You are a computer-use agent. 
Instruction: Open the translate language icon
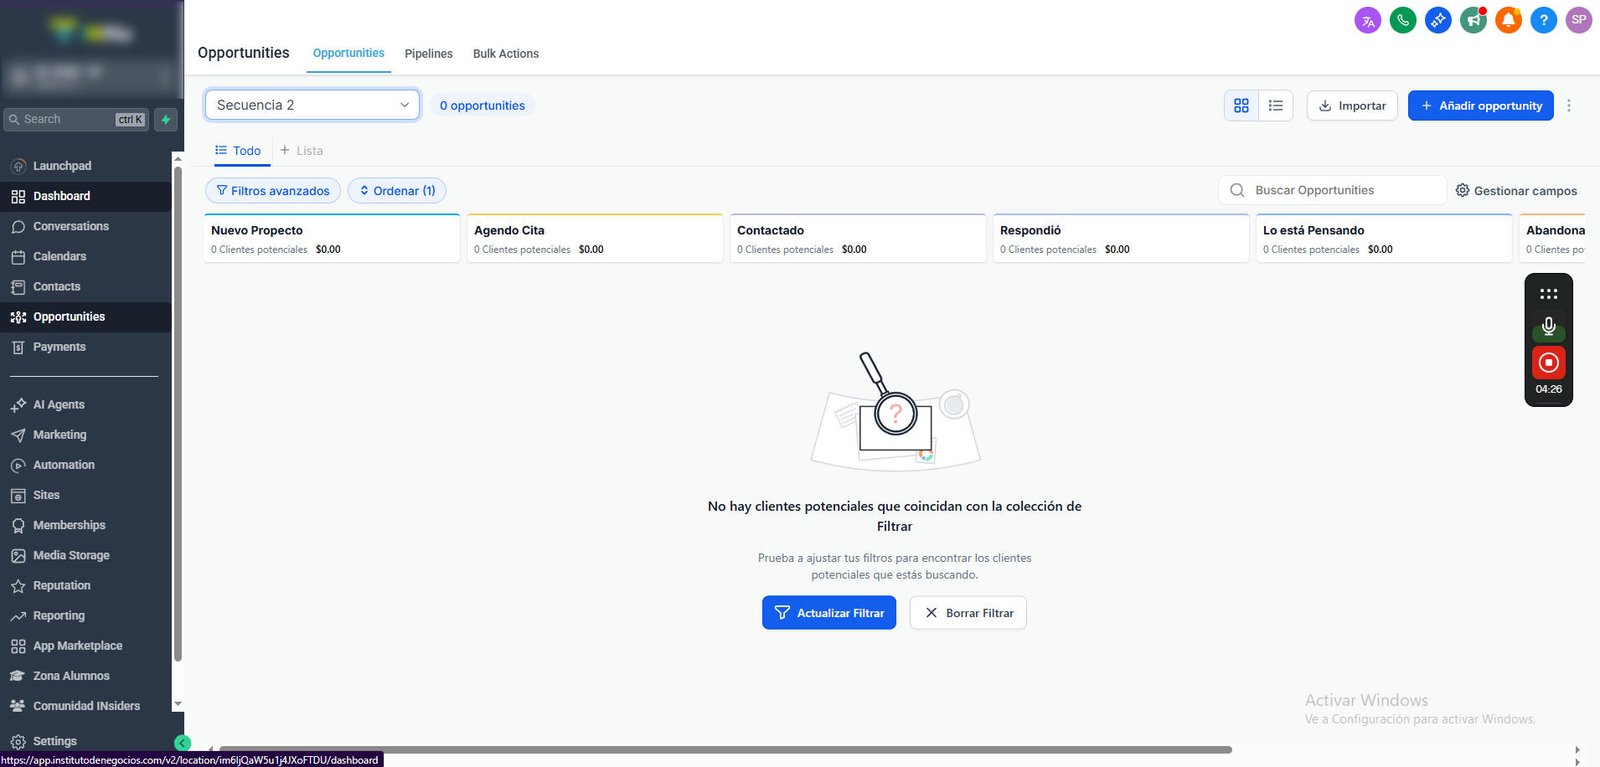[x=1368, y=20]
